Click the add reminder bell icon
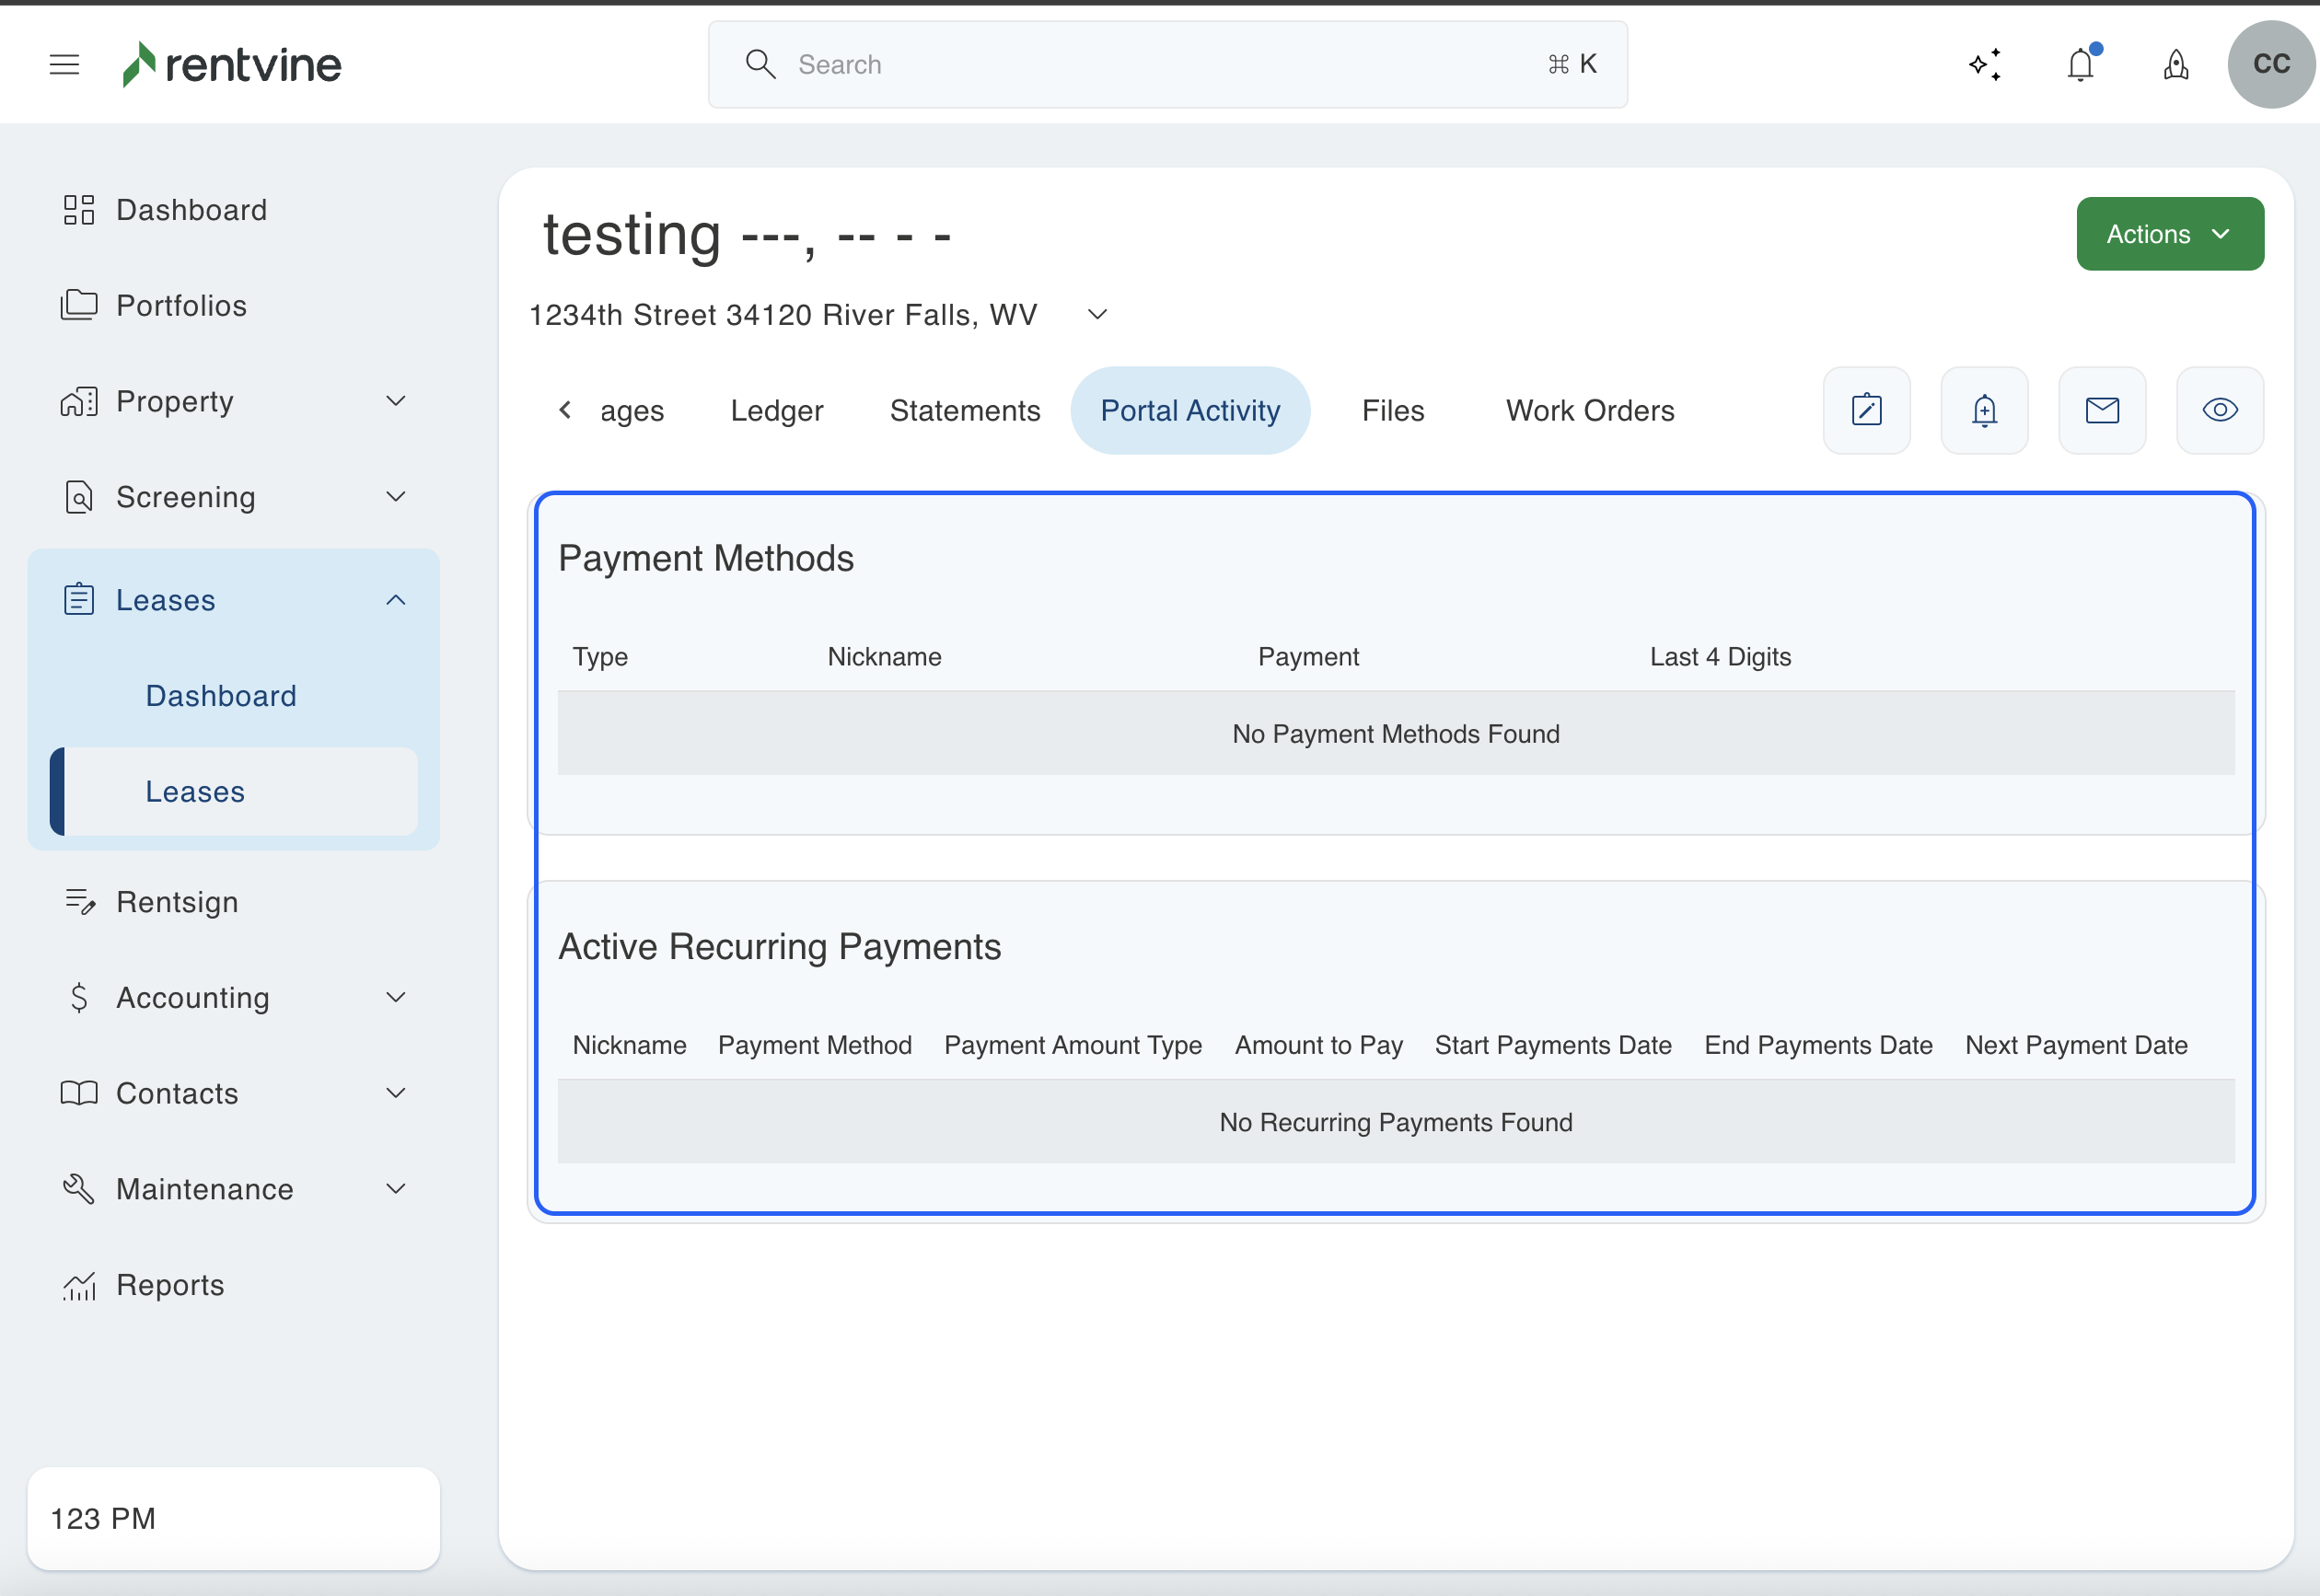The height and width of the screenshot is (1596, 2320). pos(1984,410)
